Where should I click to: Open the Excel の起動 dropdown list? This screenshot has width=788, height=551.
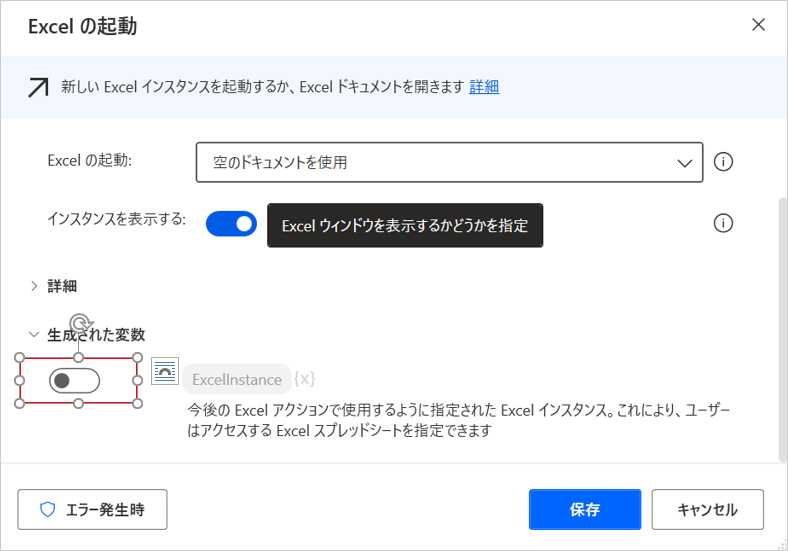pyautogui.click(x=449, y=162)
